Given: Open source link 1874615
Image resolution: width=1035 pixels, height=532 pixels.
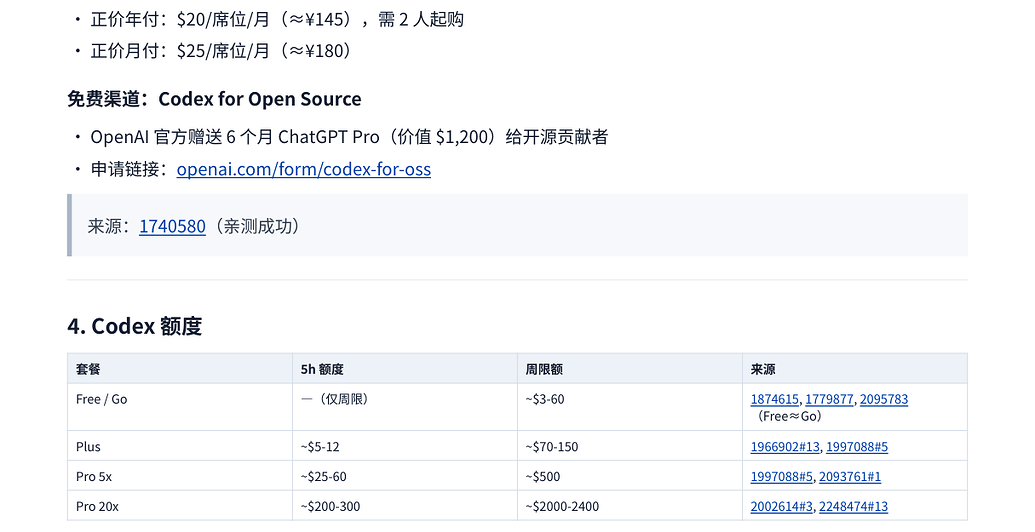Looking at the screenshot, I should point(774,399).
